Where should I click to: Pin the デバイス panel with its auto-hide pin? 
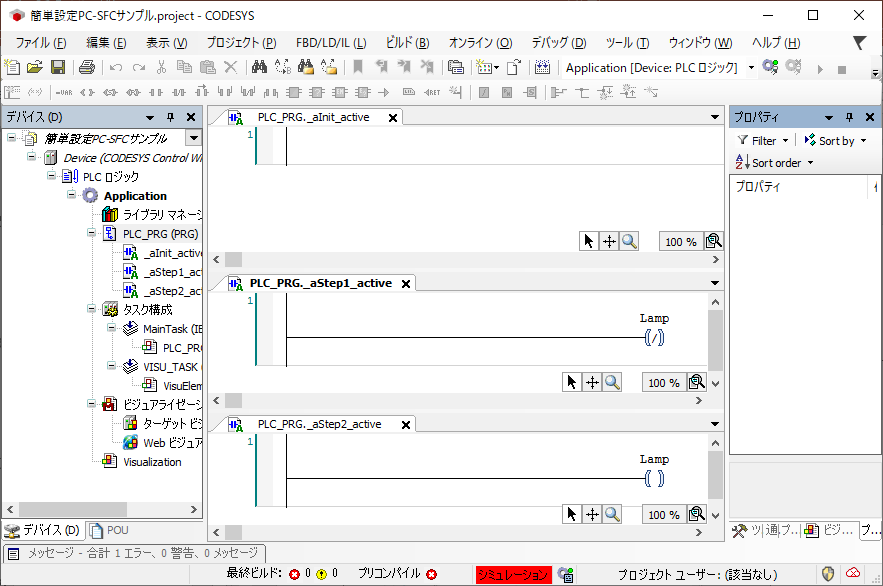point(172,117)
